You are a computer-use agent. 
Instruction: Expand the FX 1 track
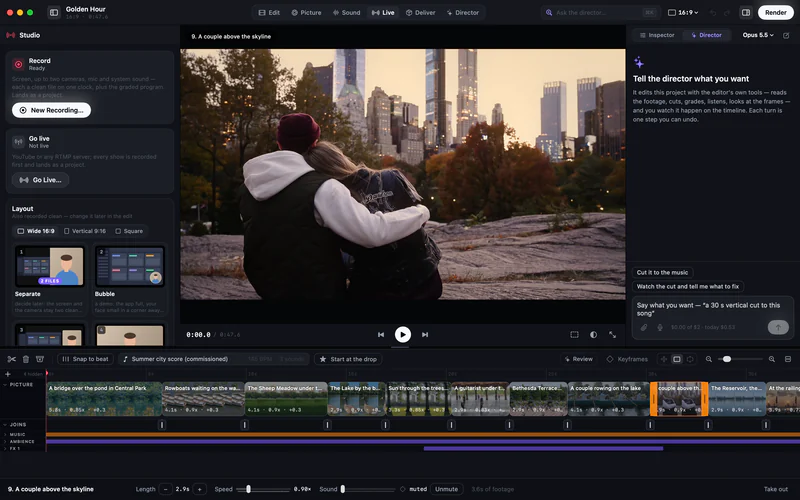click(5, 448)
